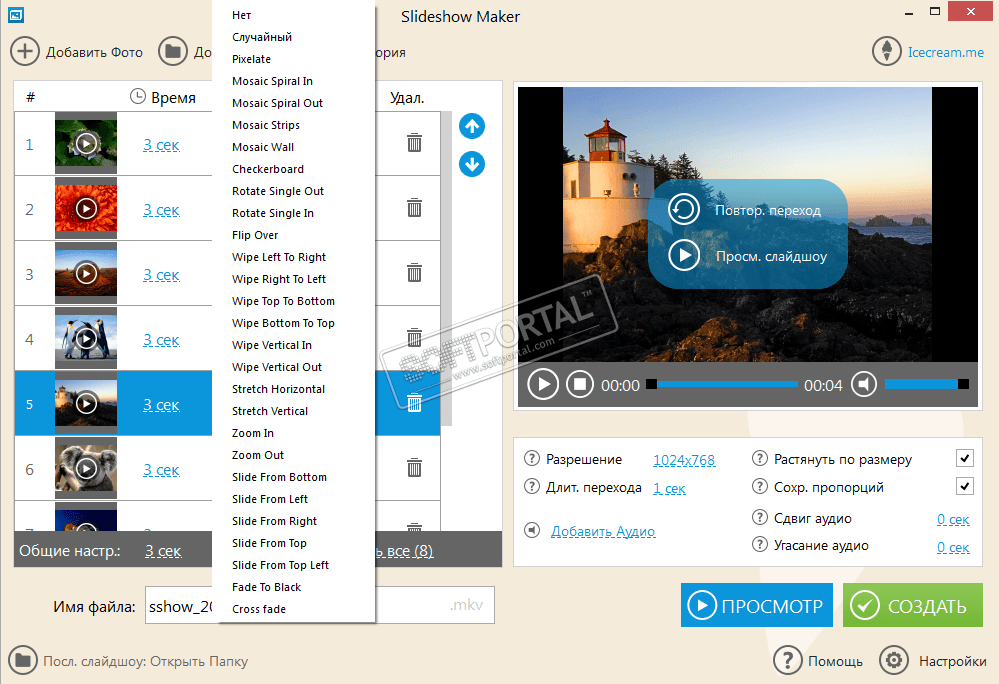Change slide 4 time 3 сек
The image size is (999, 684).
(161, 340)
